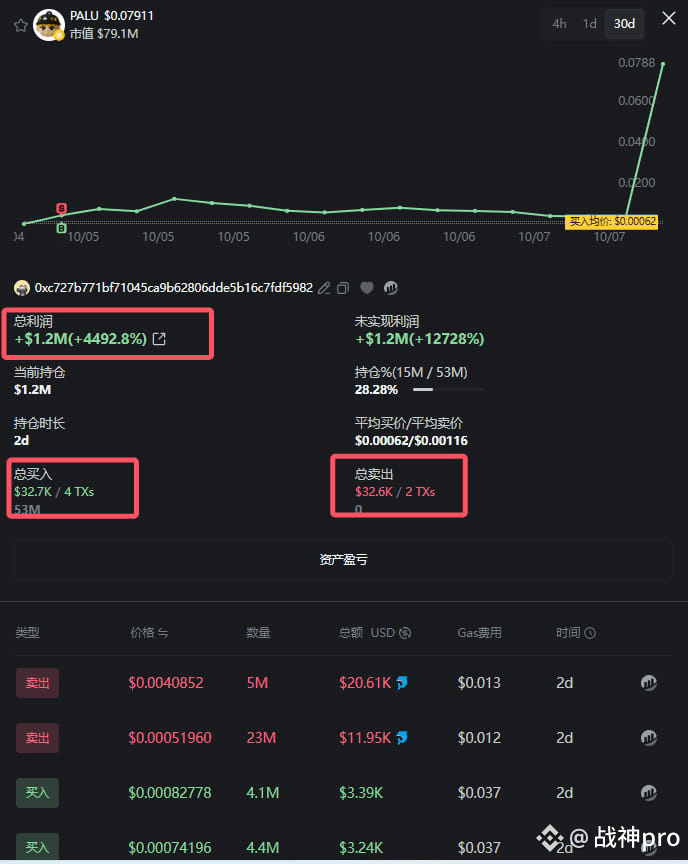Screen dimensions: 688x864
Task: Open share icon next to total profit
Action: (x=159, y=339)
